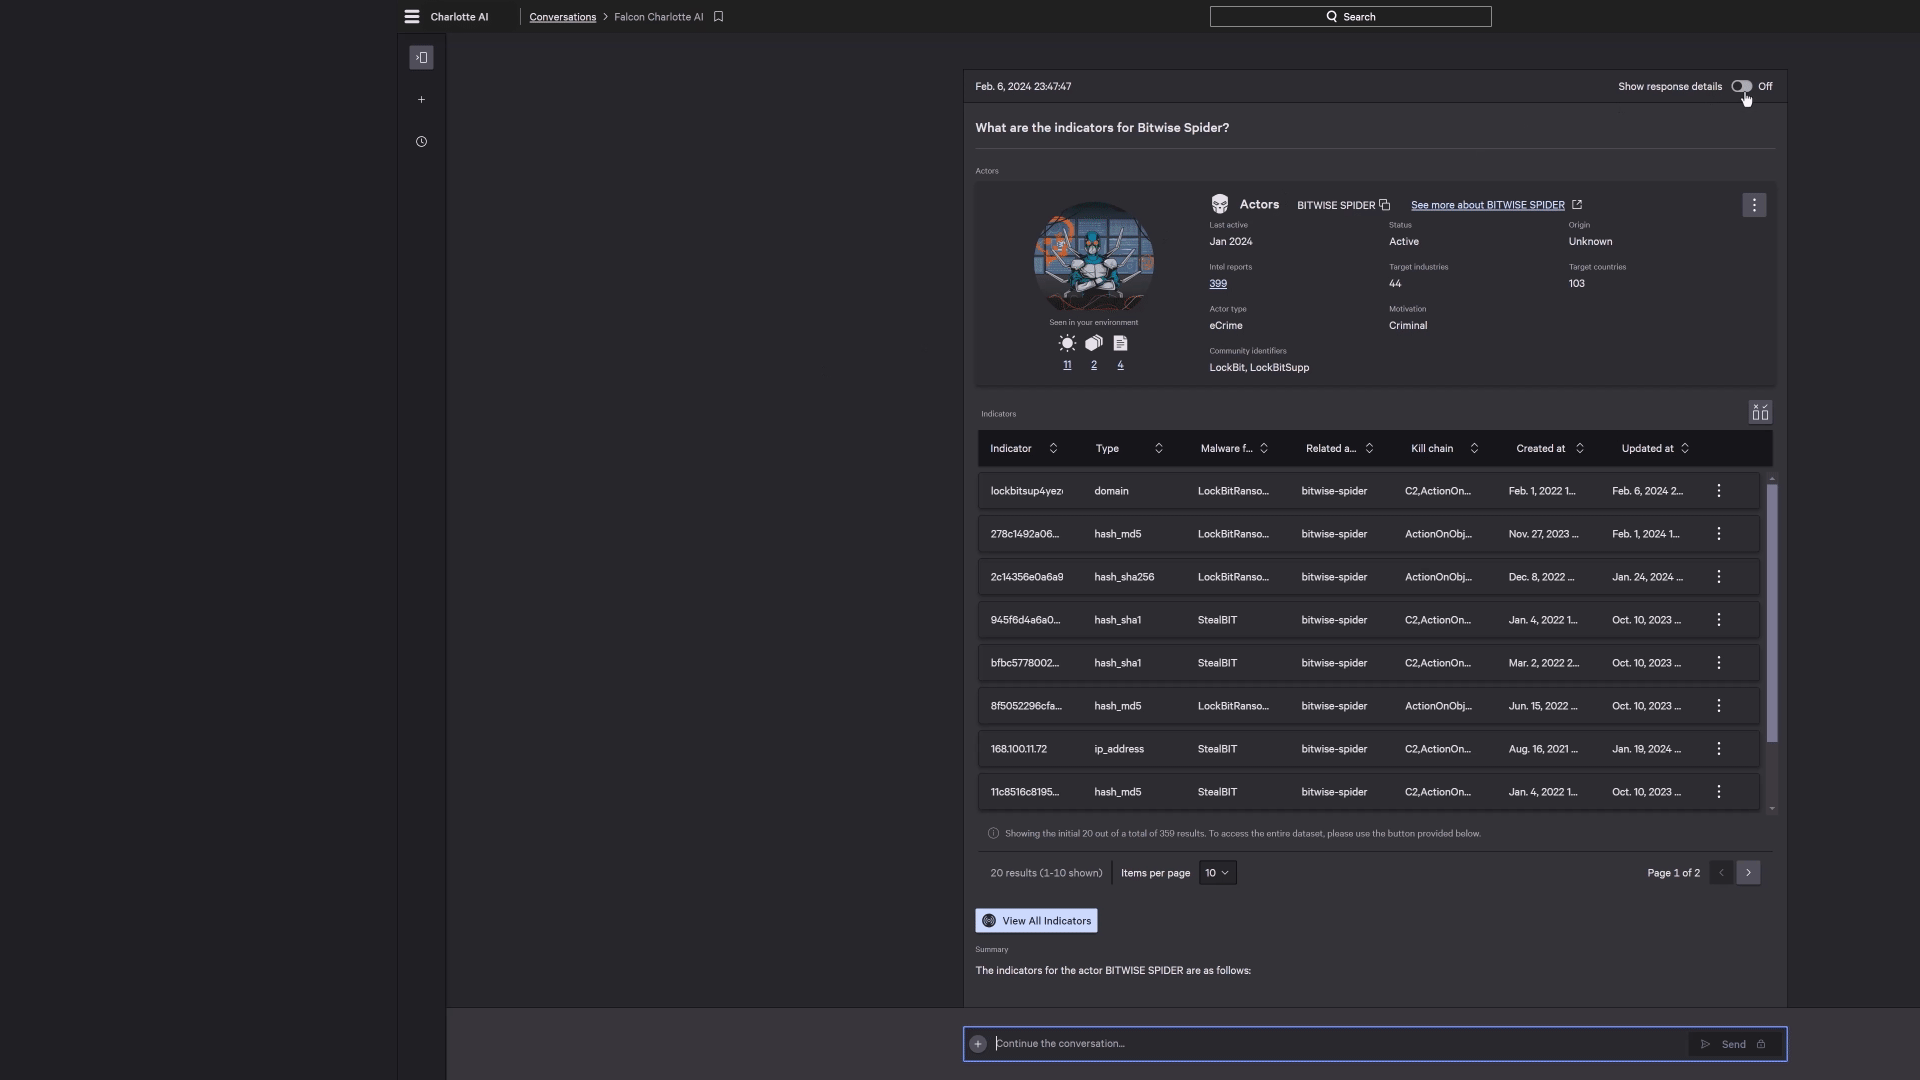Open row menu for 8f5052296cfa indicator
The image size is (1920, 1080).
click(1719, 706)
